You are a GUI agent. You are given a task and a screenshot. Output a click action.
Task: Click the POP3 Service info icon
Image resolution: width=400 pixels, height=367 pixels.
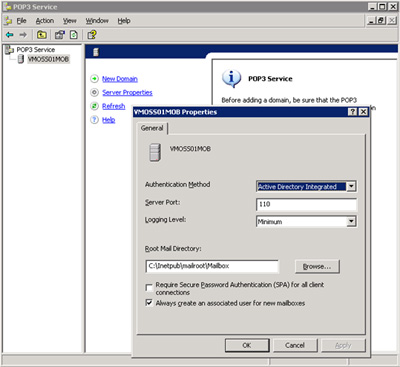point(231,79)
